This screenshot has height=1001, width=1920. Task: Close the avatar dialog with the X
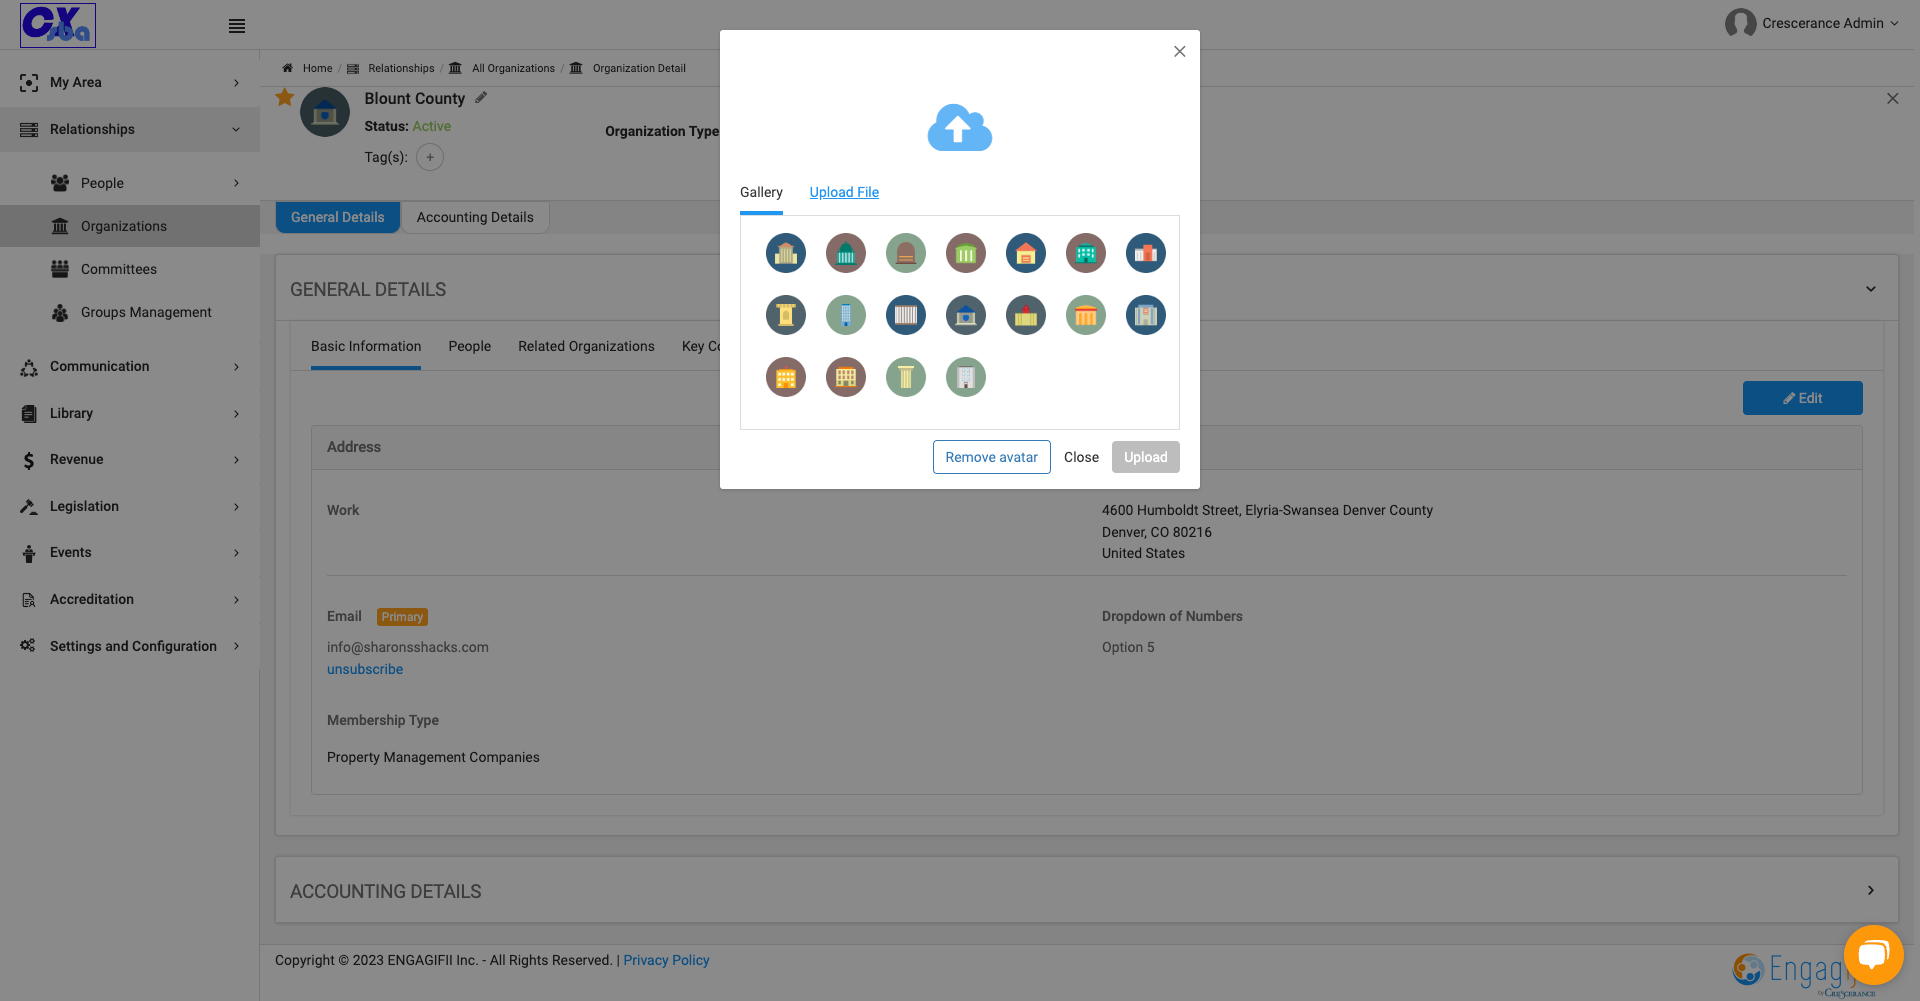(1180, 52)
